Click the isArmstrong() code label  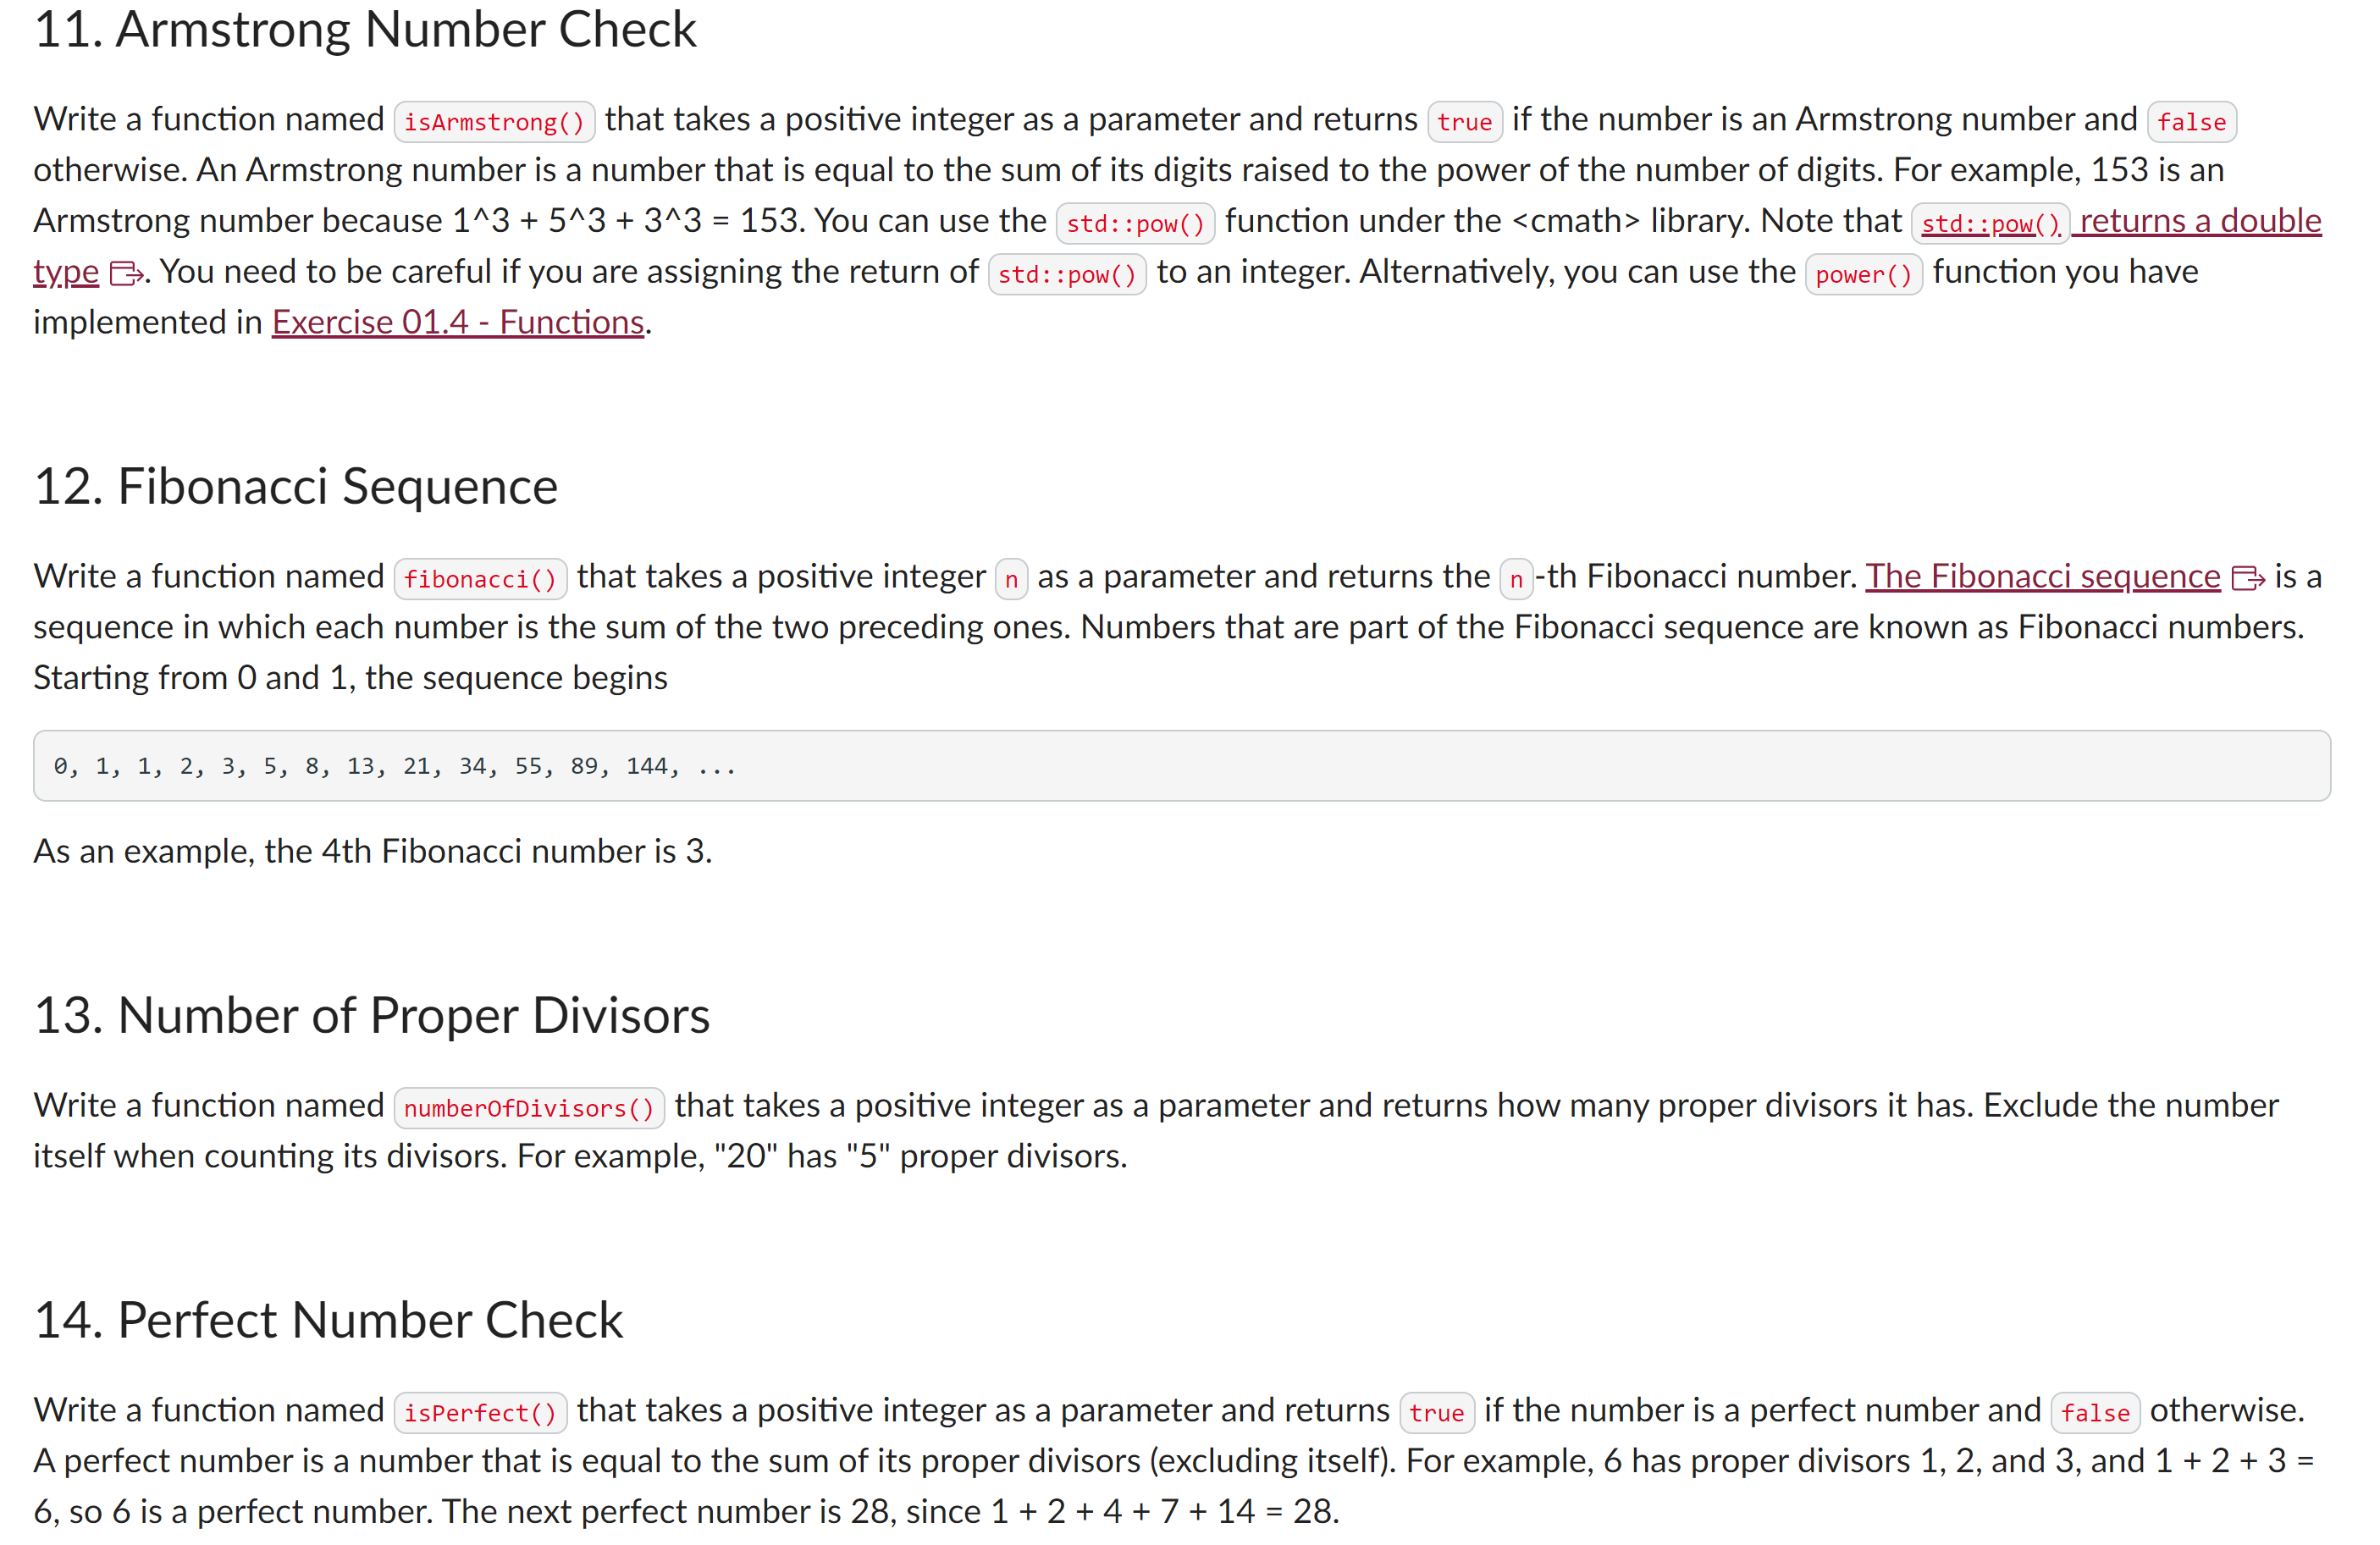(x=495, y=122)
